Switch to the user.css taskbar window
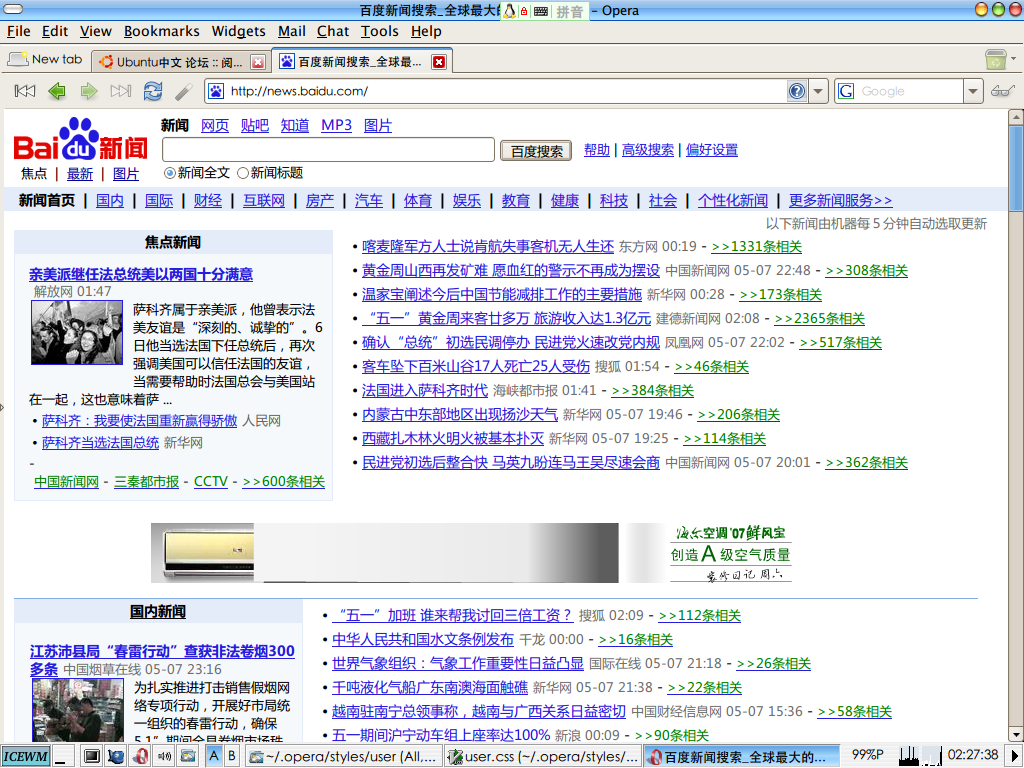The image size is (1024, 768). point(543,756)
